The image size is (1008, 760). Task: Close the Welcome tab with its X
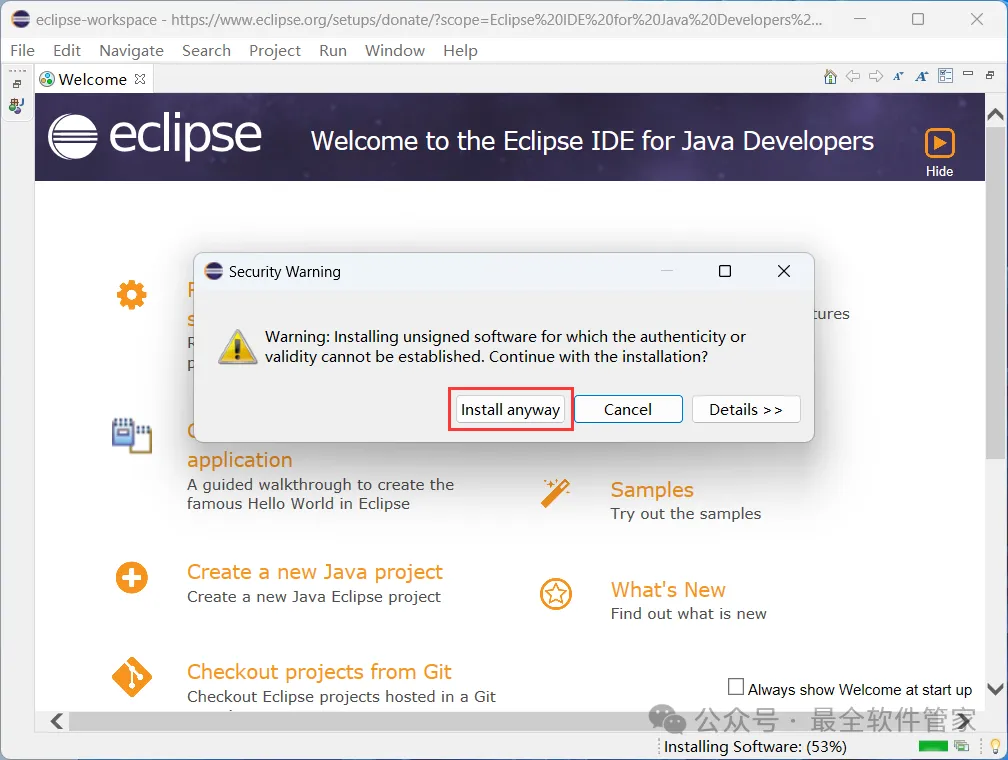click(140, 78)
